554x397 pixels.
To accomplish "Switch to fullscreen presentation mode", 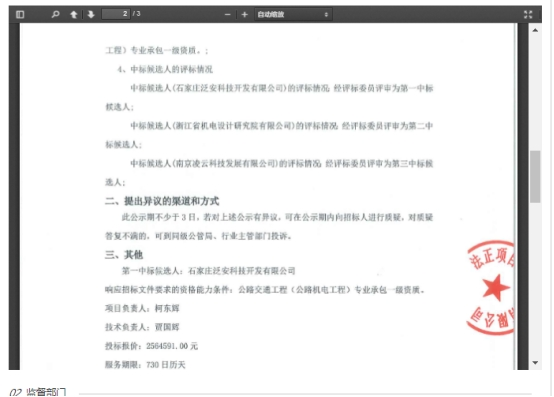I will pos(528,14).
